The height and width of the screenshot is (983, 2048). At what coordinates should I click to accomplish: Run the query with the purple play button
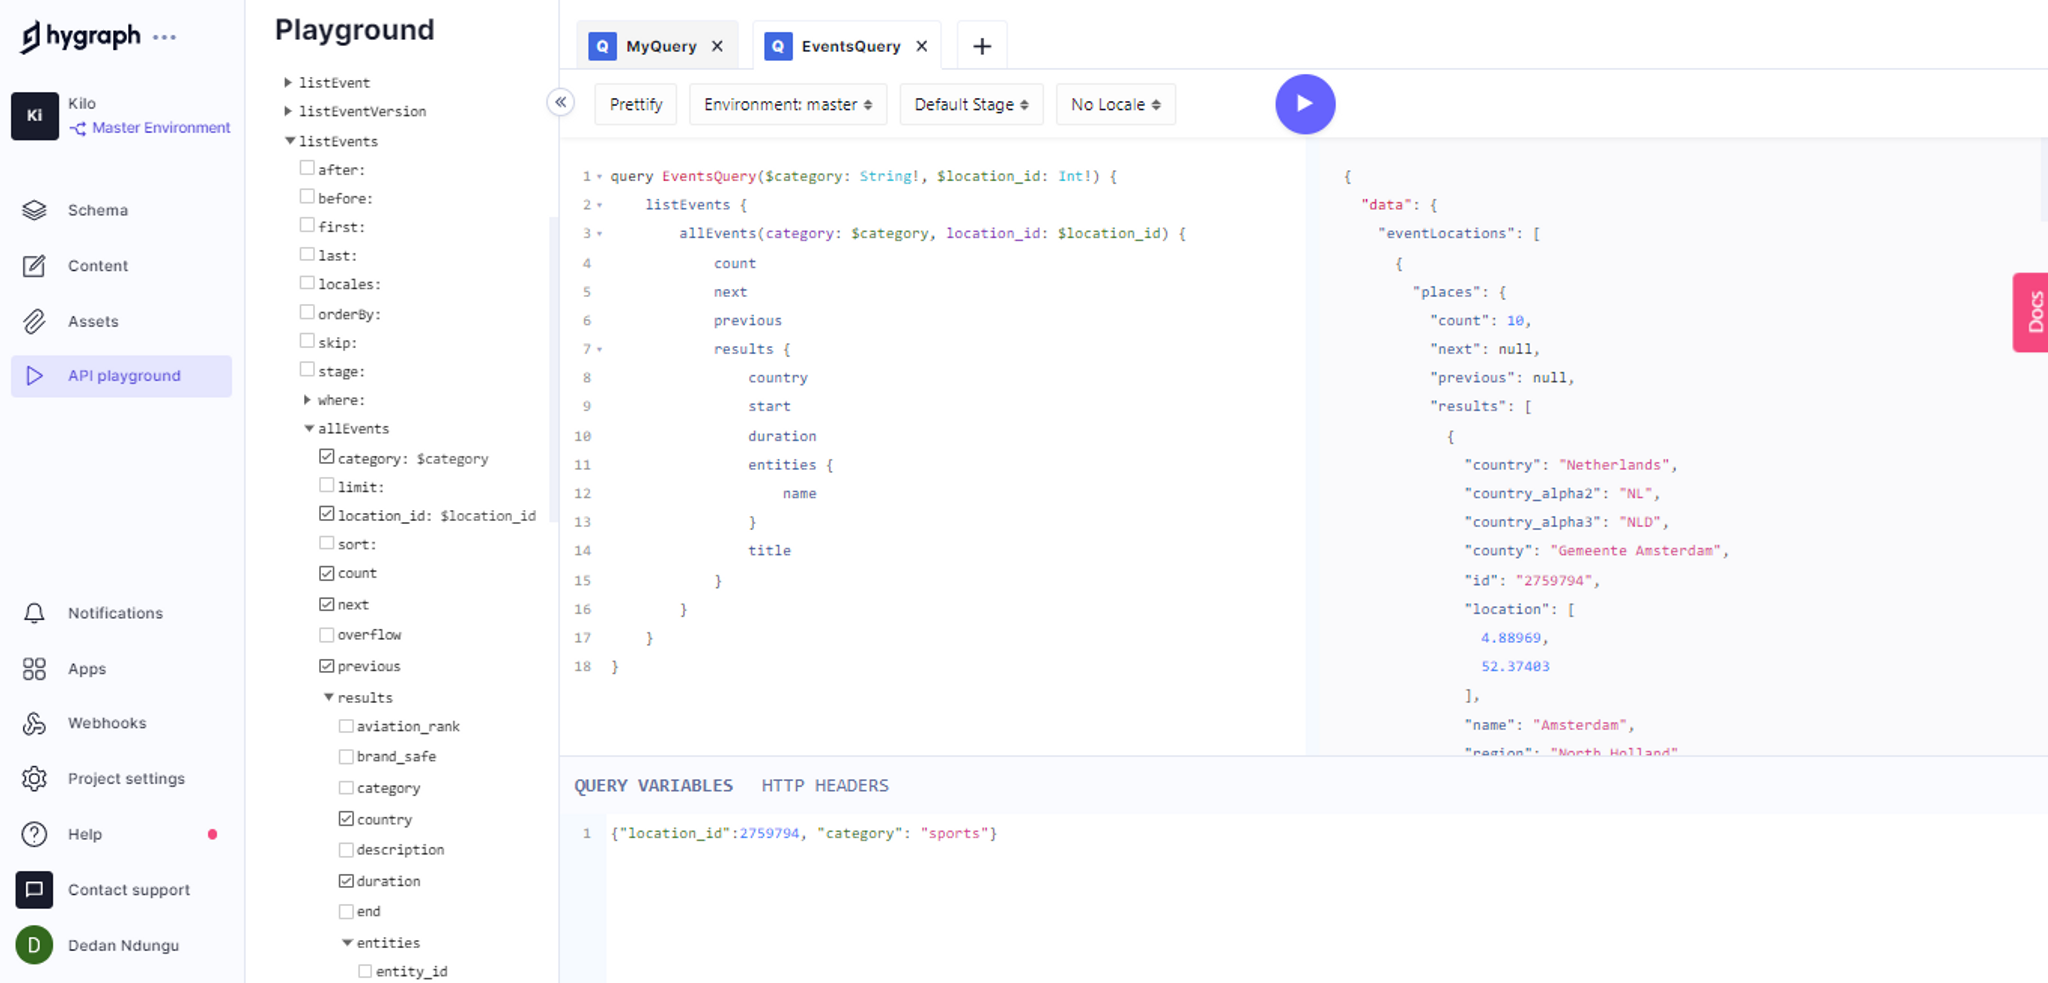point(1305,104)
